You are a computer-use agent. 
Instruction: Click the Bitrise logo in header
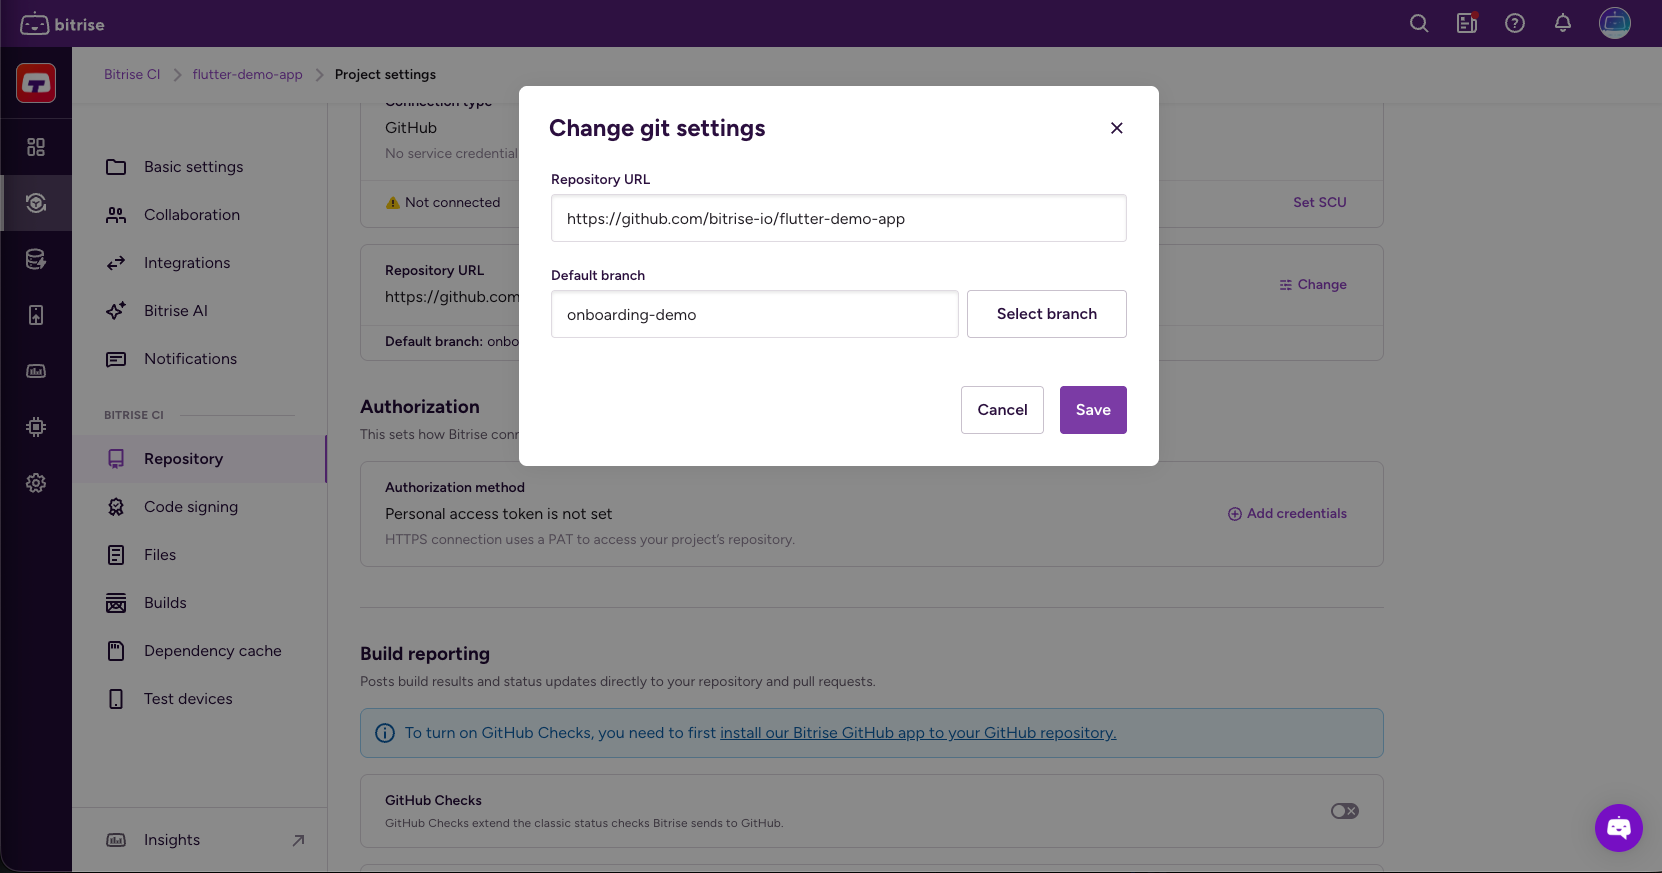click(62, 24)
